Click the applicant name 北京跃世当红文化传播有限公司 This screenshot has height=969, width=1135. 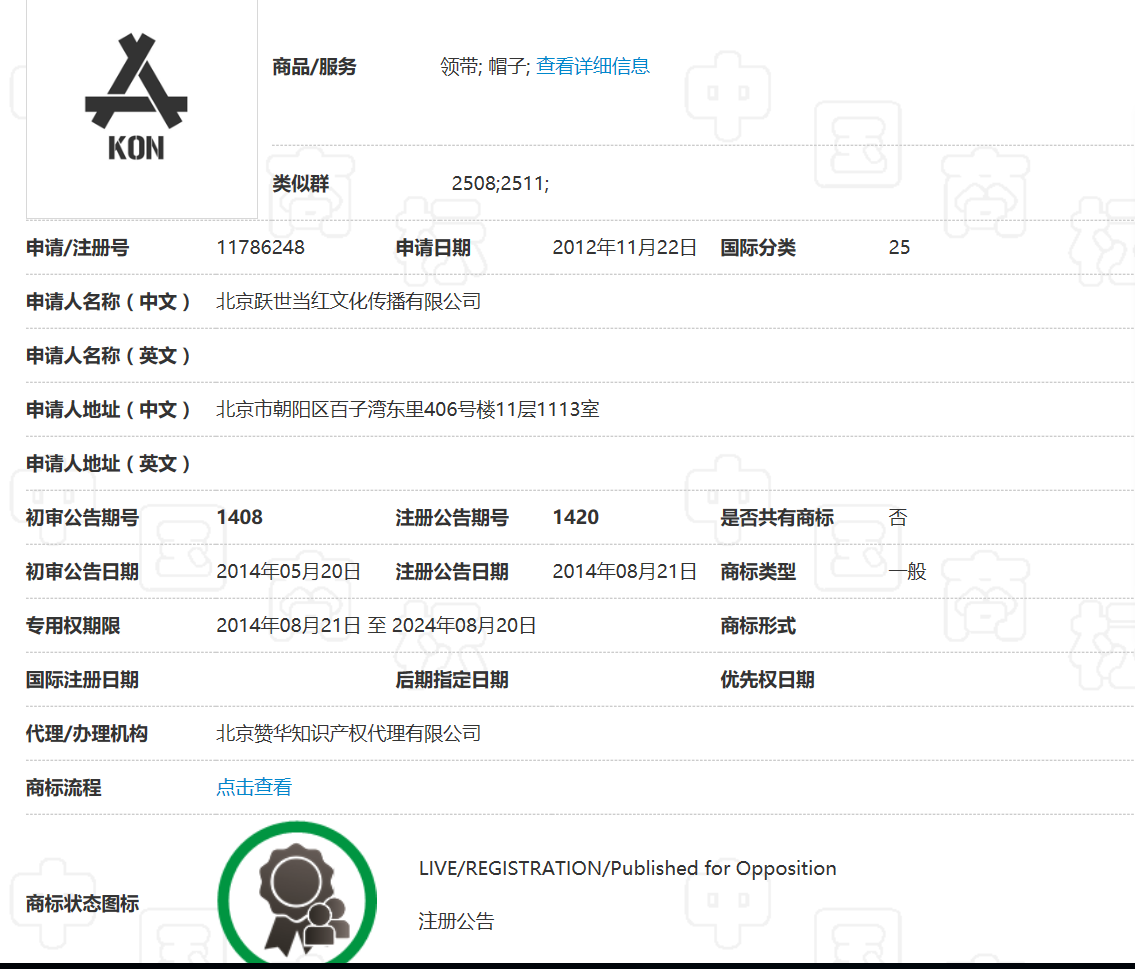pyautogui.click(x=349, y=302)
